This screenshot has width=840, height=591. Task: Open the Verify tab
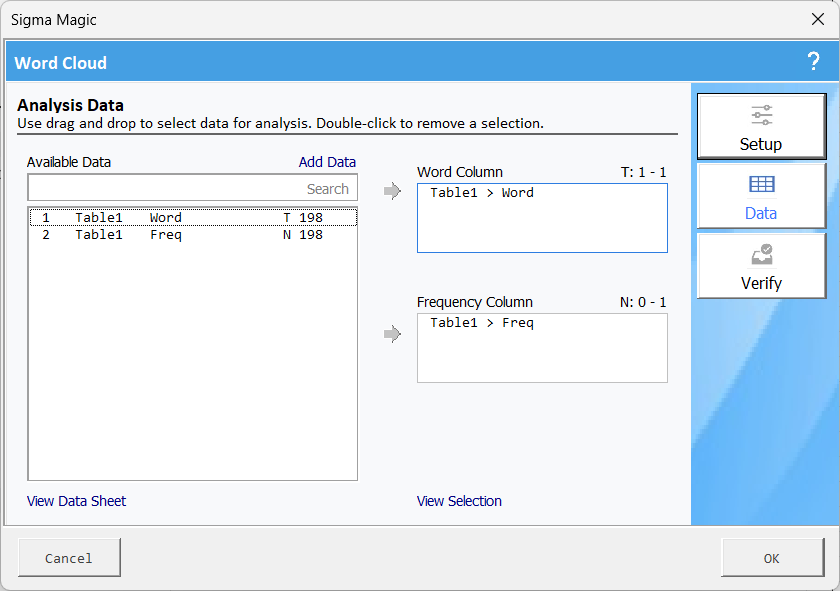(761, 266)
